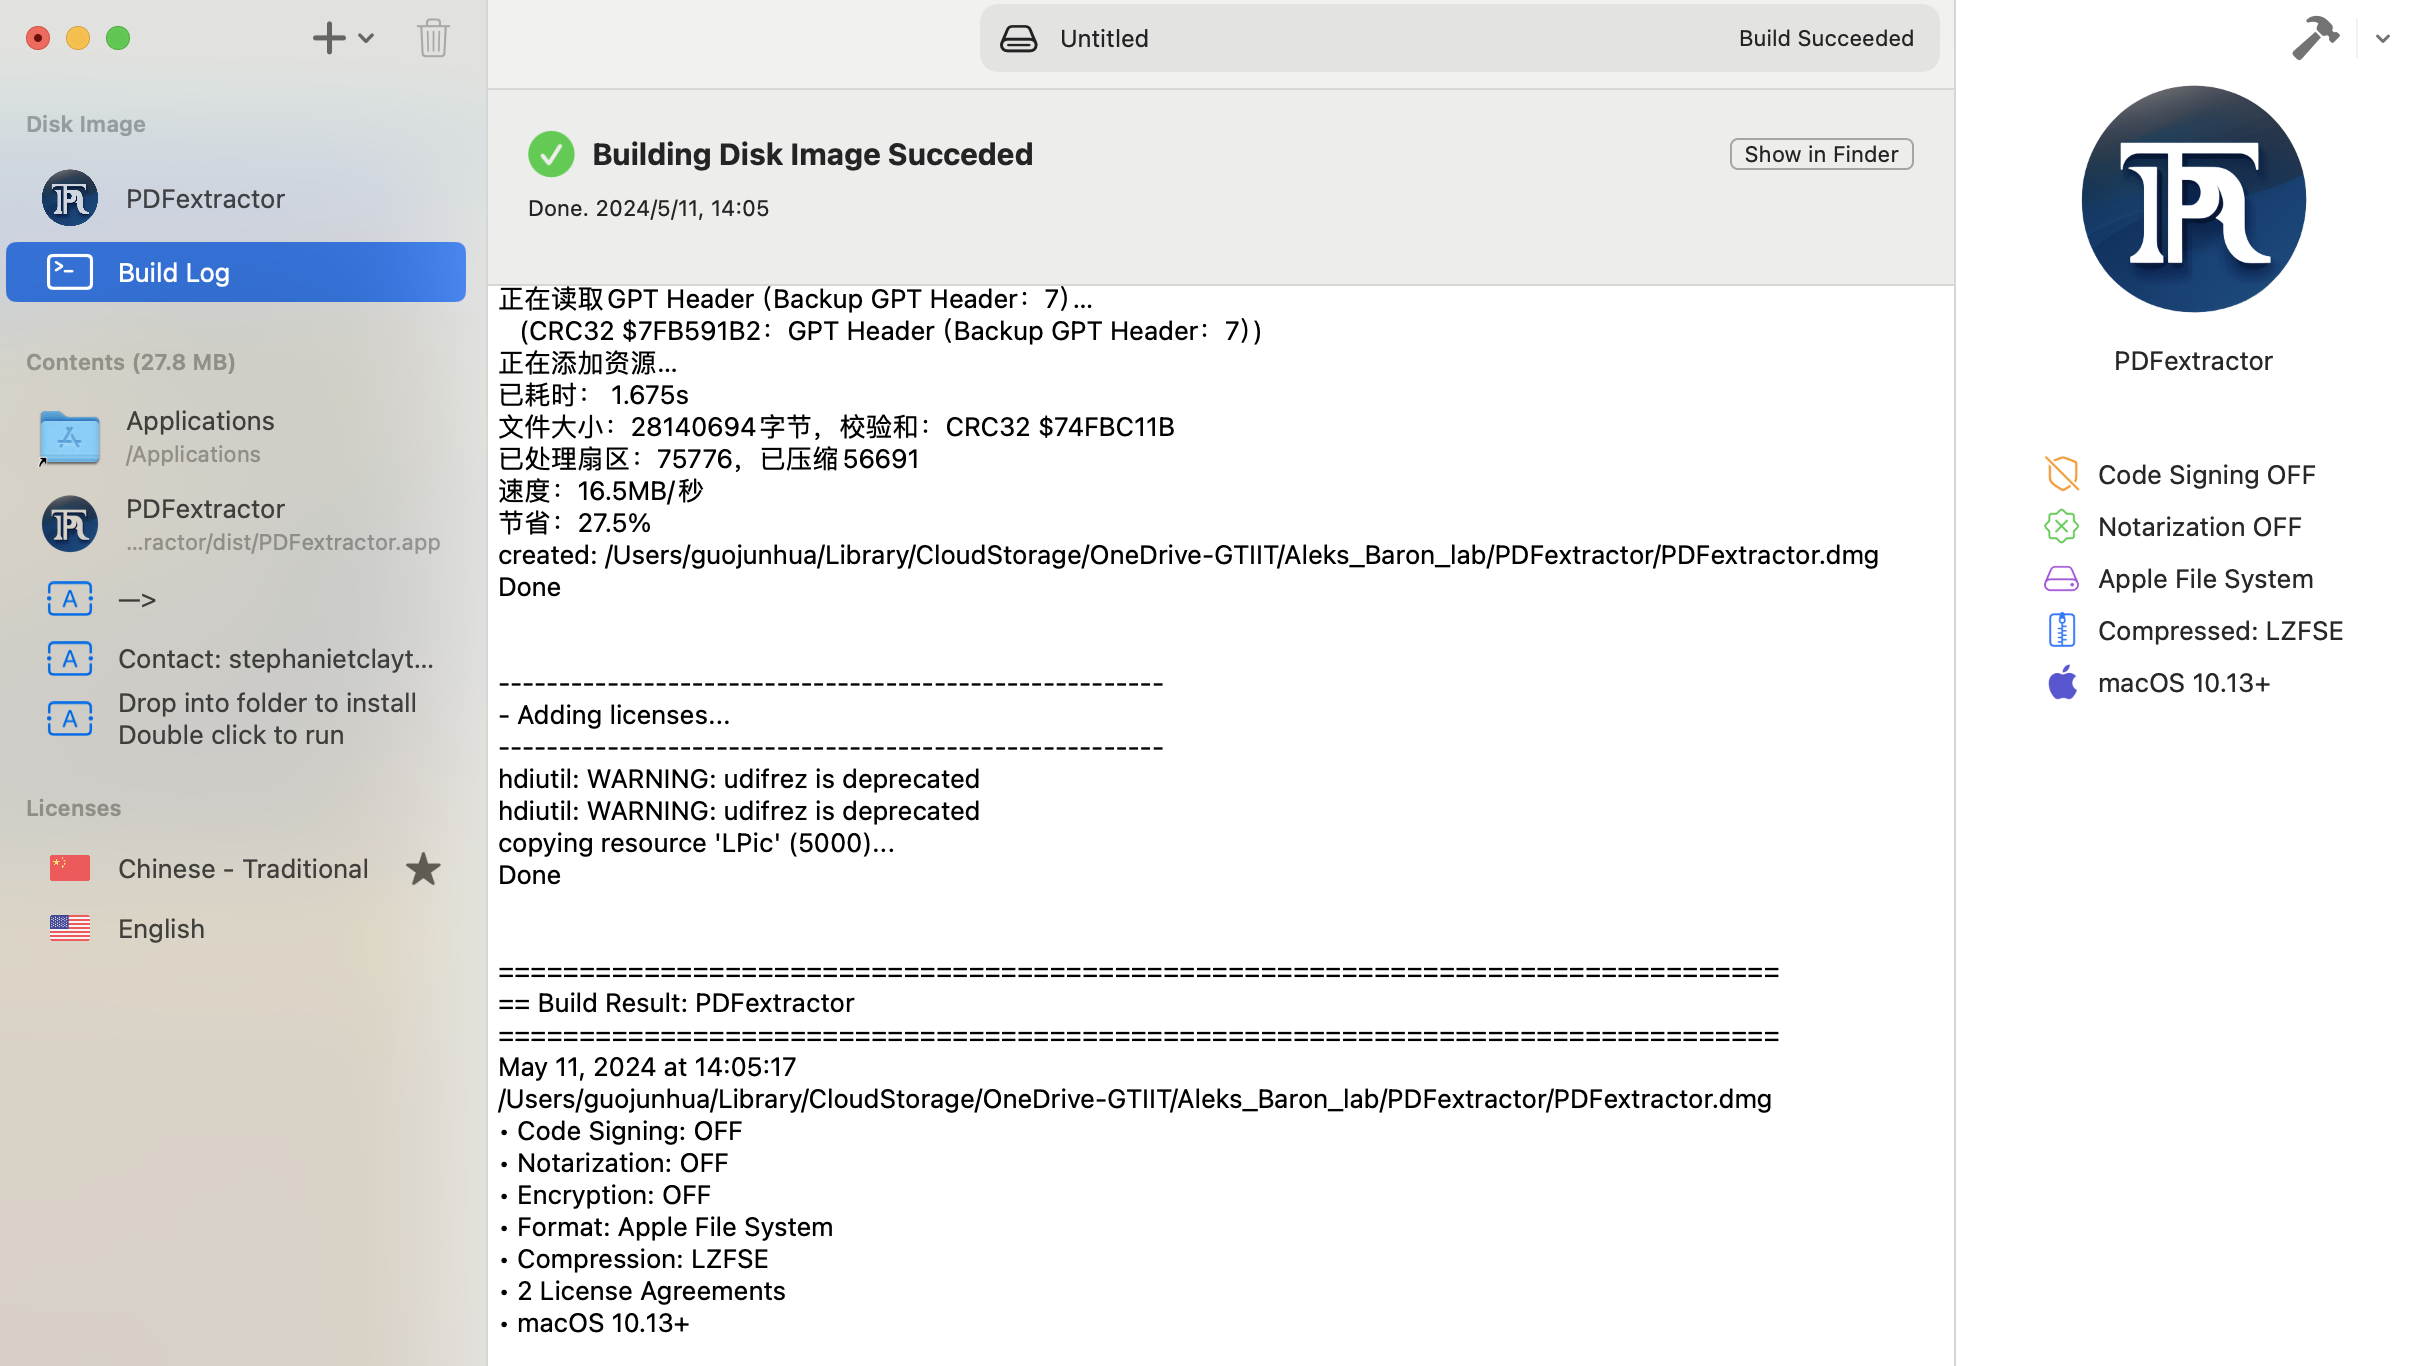Click 'copying resource LPic (5000)' log line

tap(696, 843)
